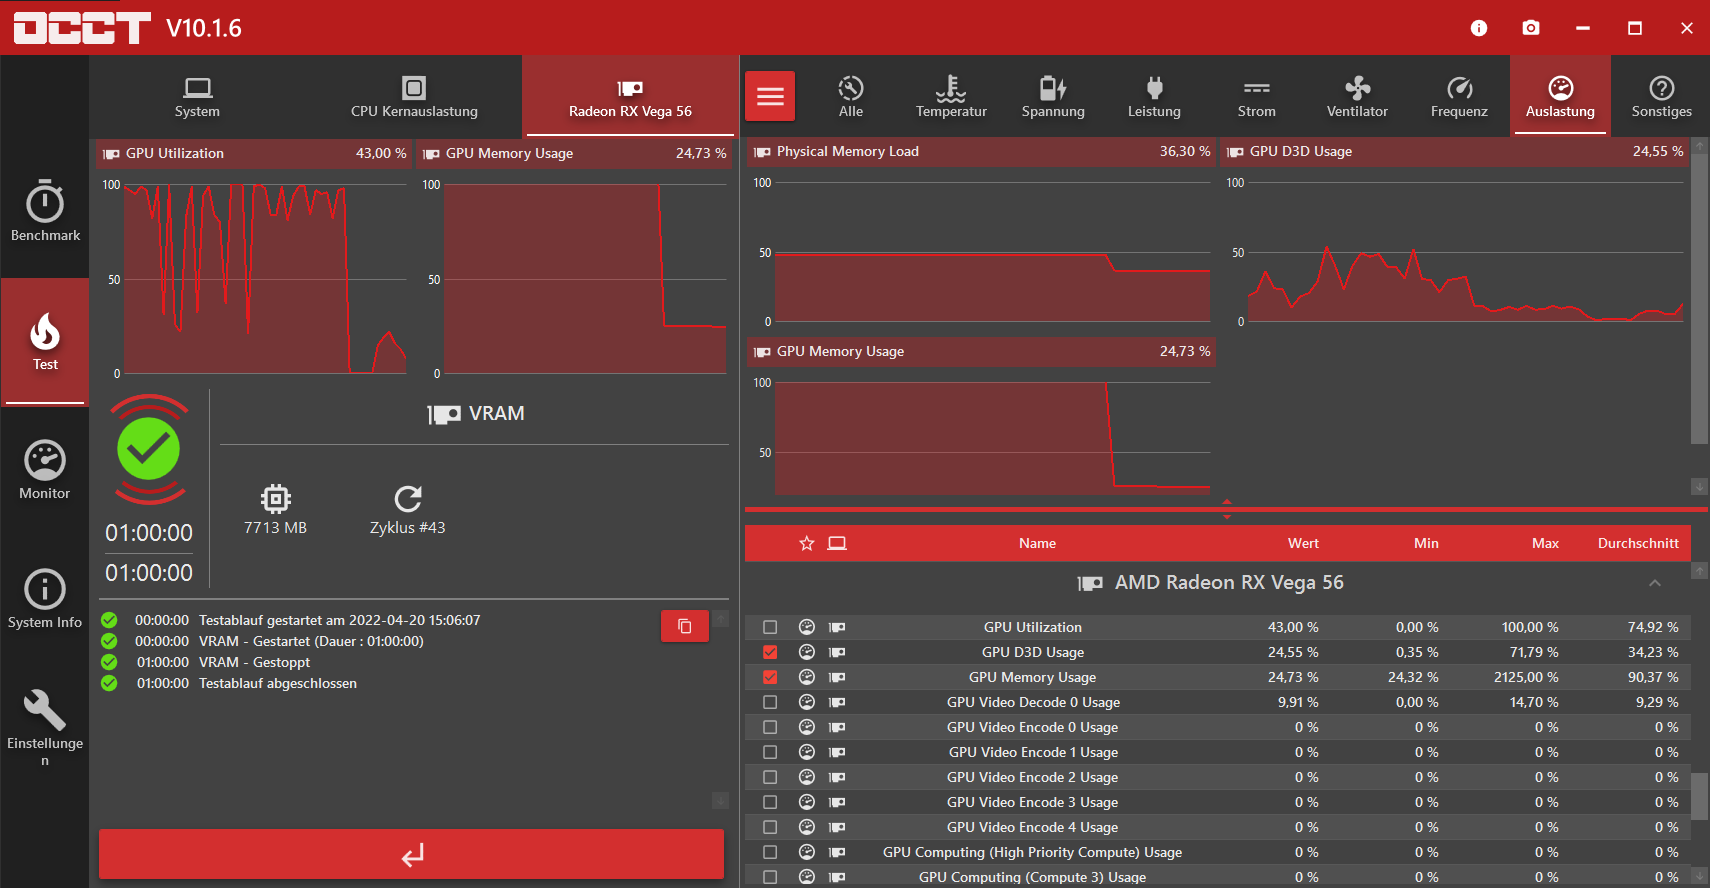This screenshot has width=1710, height=888.
Task: Switch to CPU Kernauslastung tab
Action: 414,97
